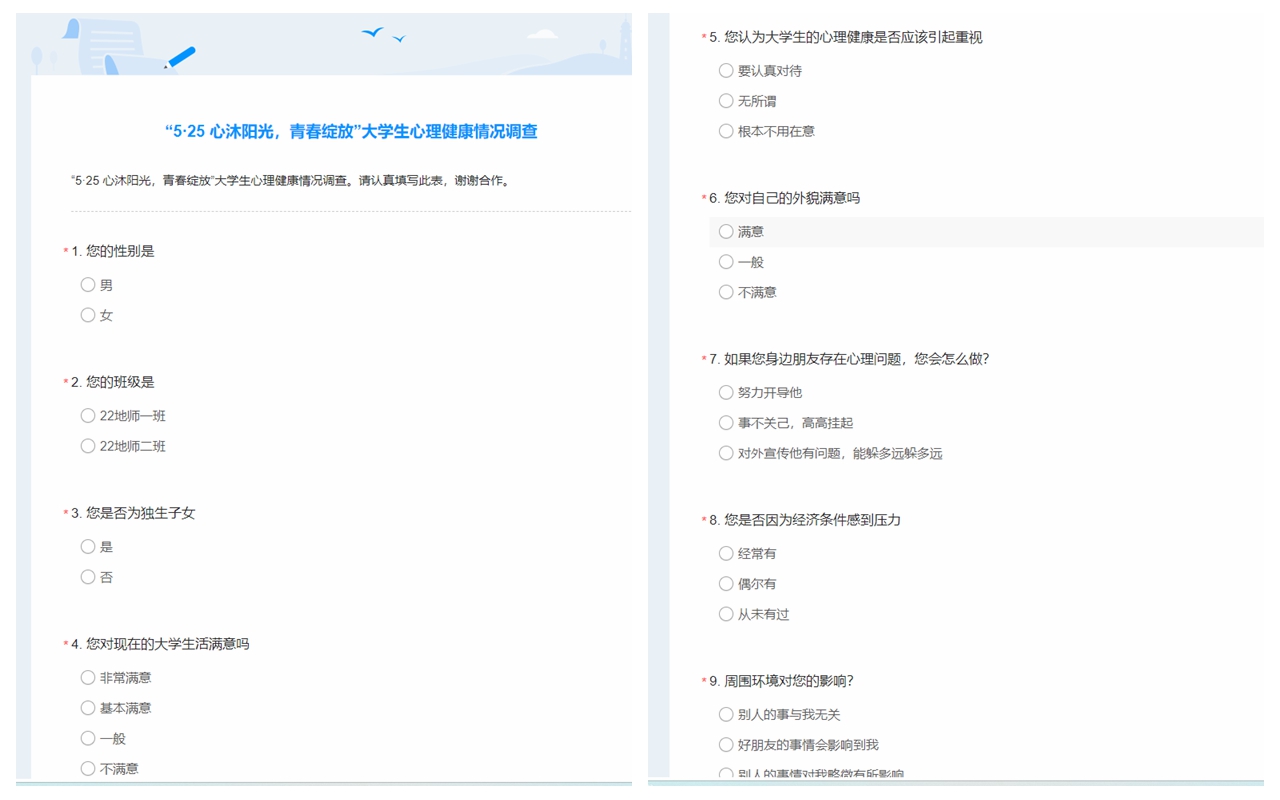Choose class "22地师一班"
Viewport: 1280px width, 800px height.
88,416
